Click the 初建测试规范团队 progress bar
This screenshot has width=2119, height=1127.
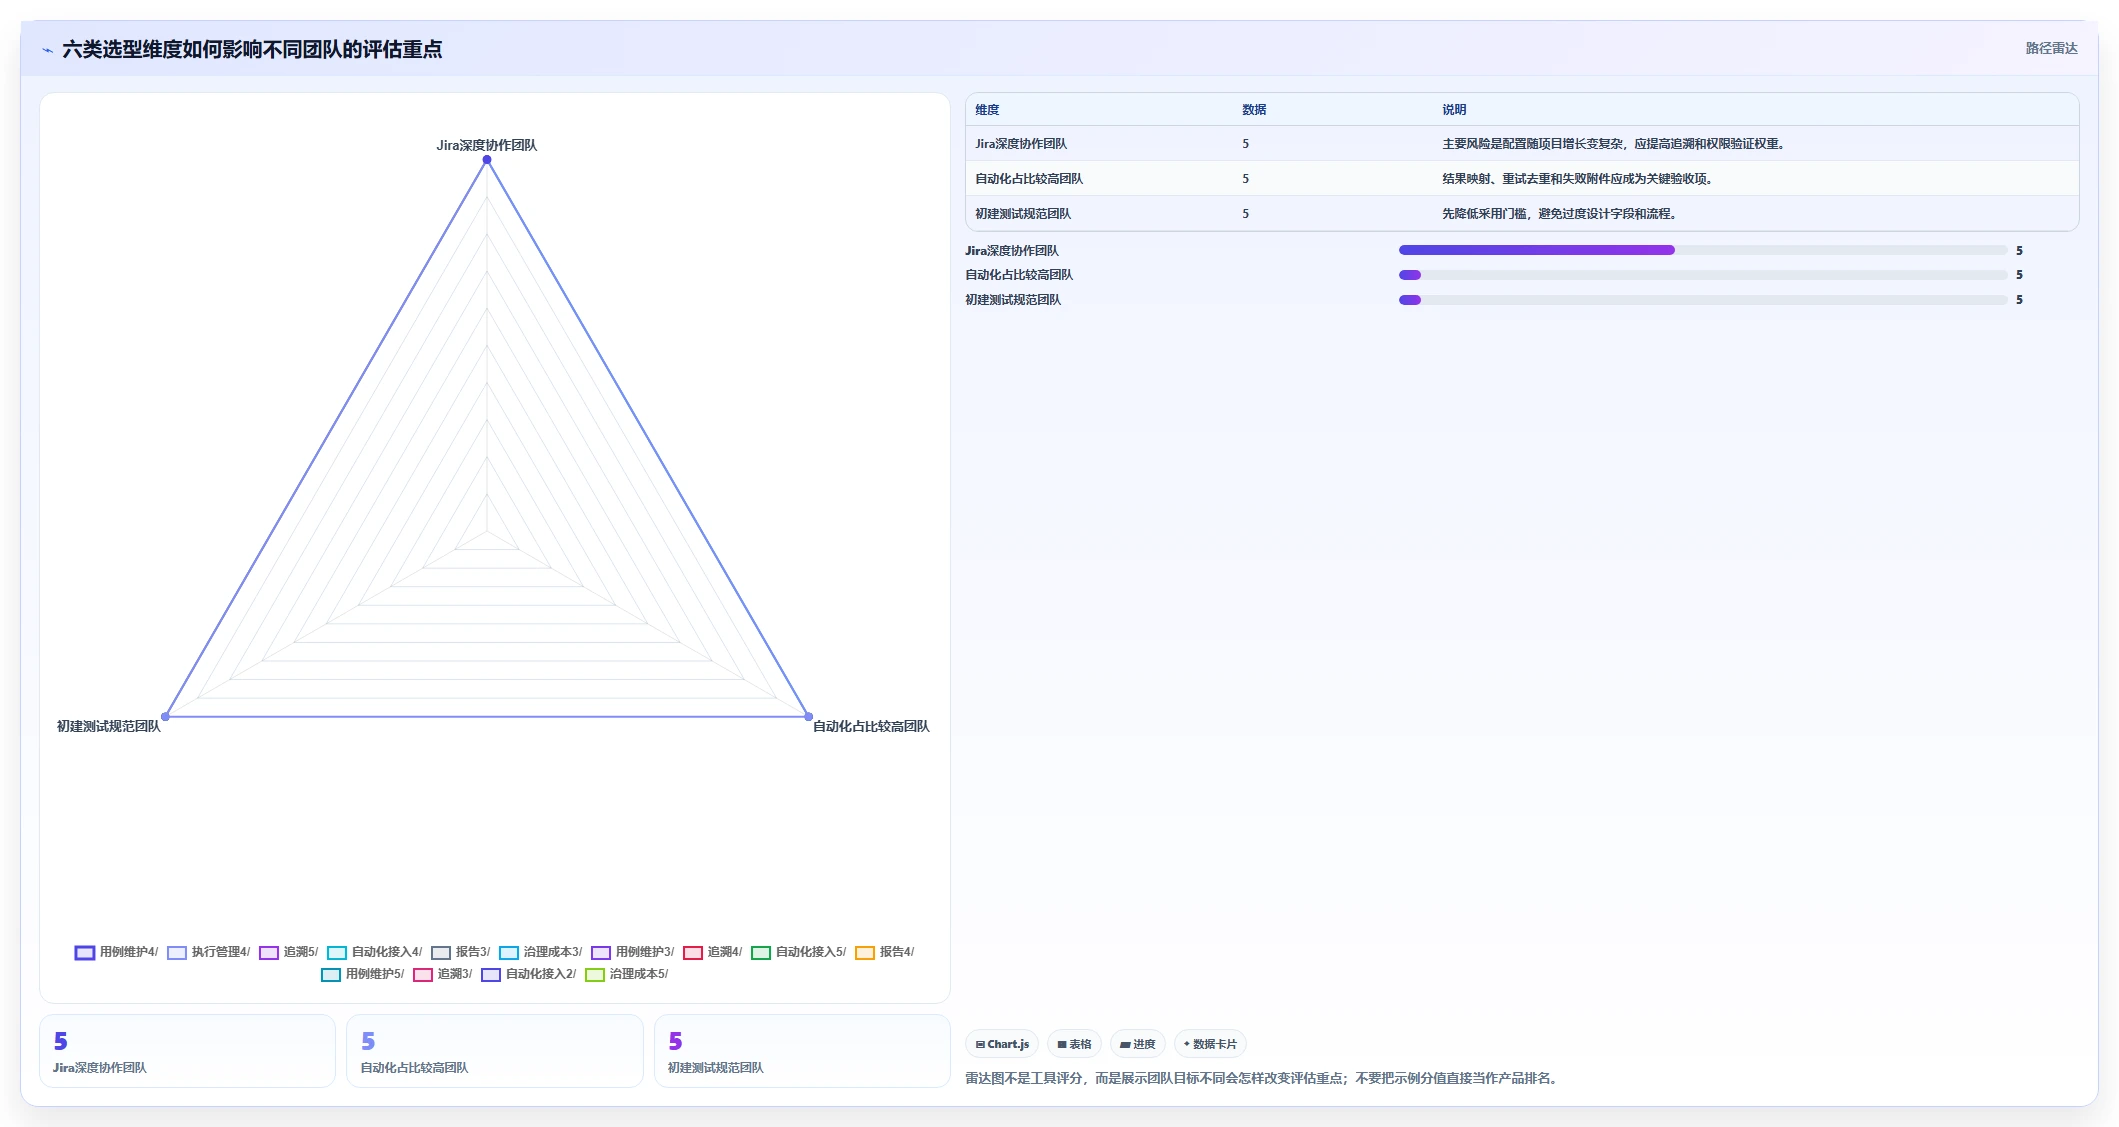pos(1703,300)
